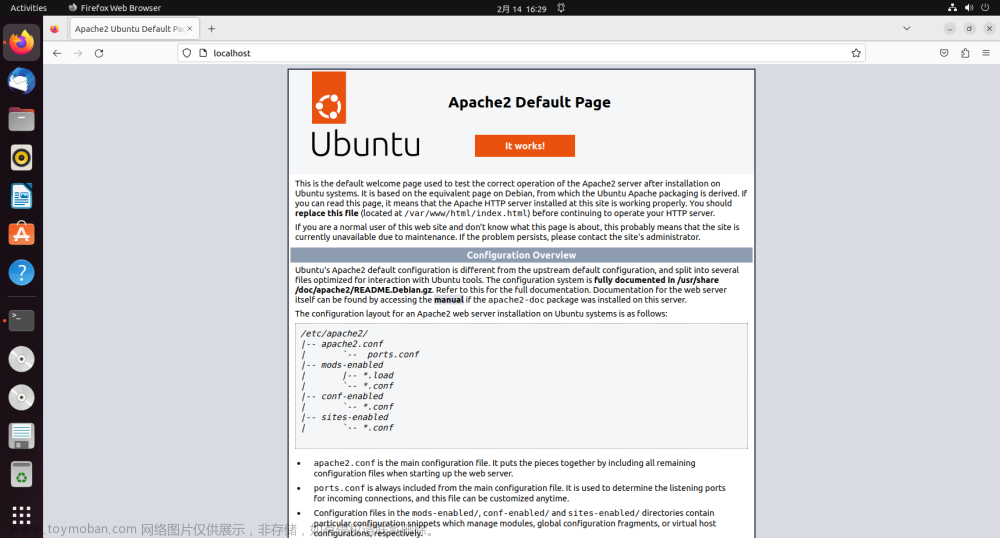Click the manual link in Configuration Overview
The height and width of the screenshot is (538, 1000).
[x=448, y=300]
